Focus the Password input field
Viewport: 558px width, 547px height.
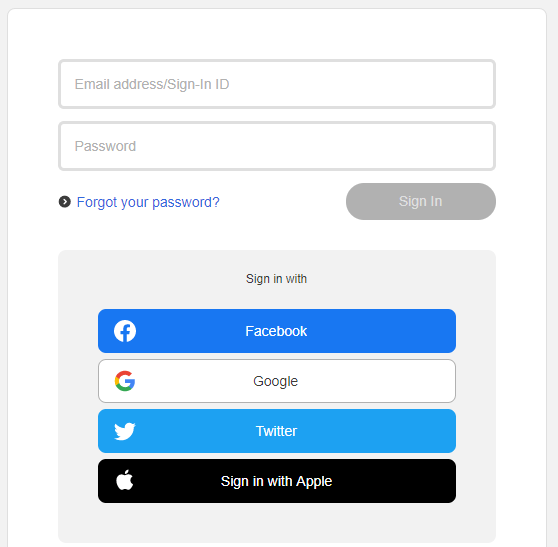pos(277,146)
